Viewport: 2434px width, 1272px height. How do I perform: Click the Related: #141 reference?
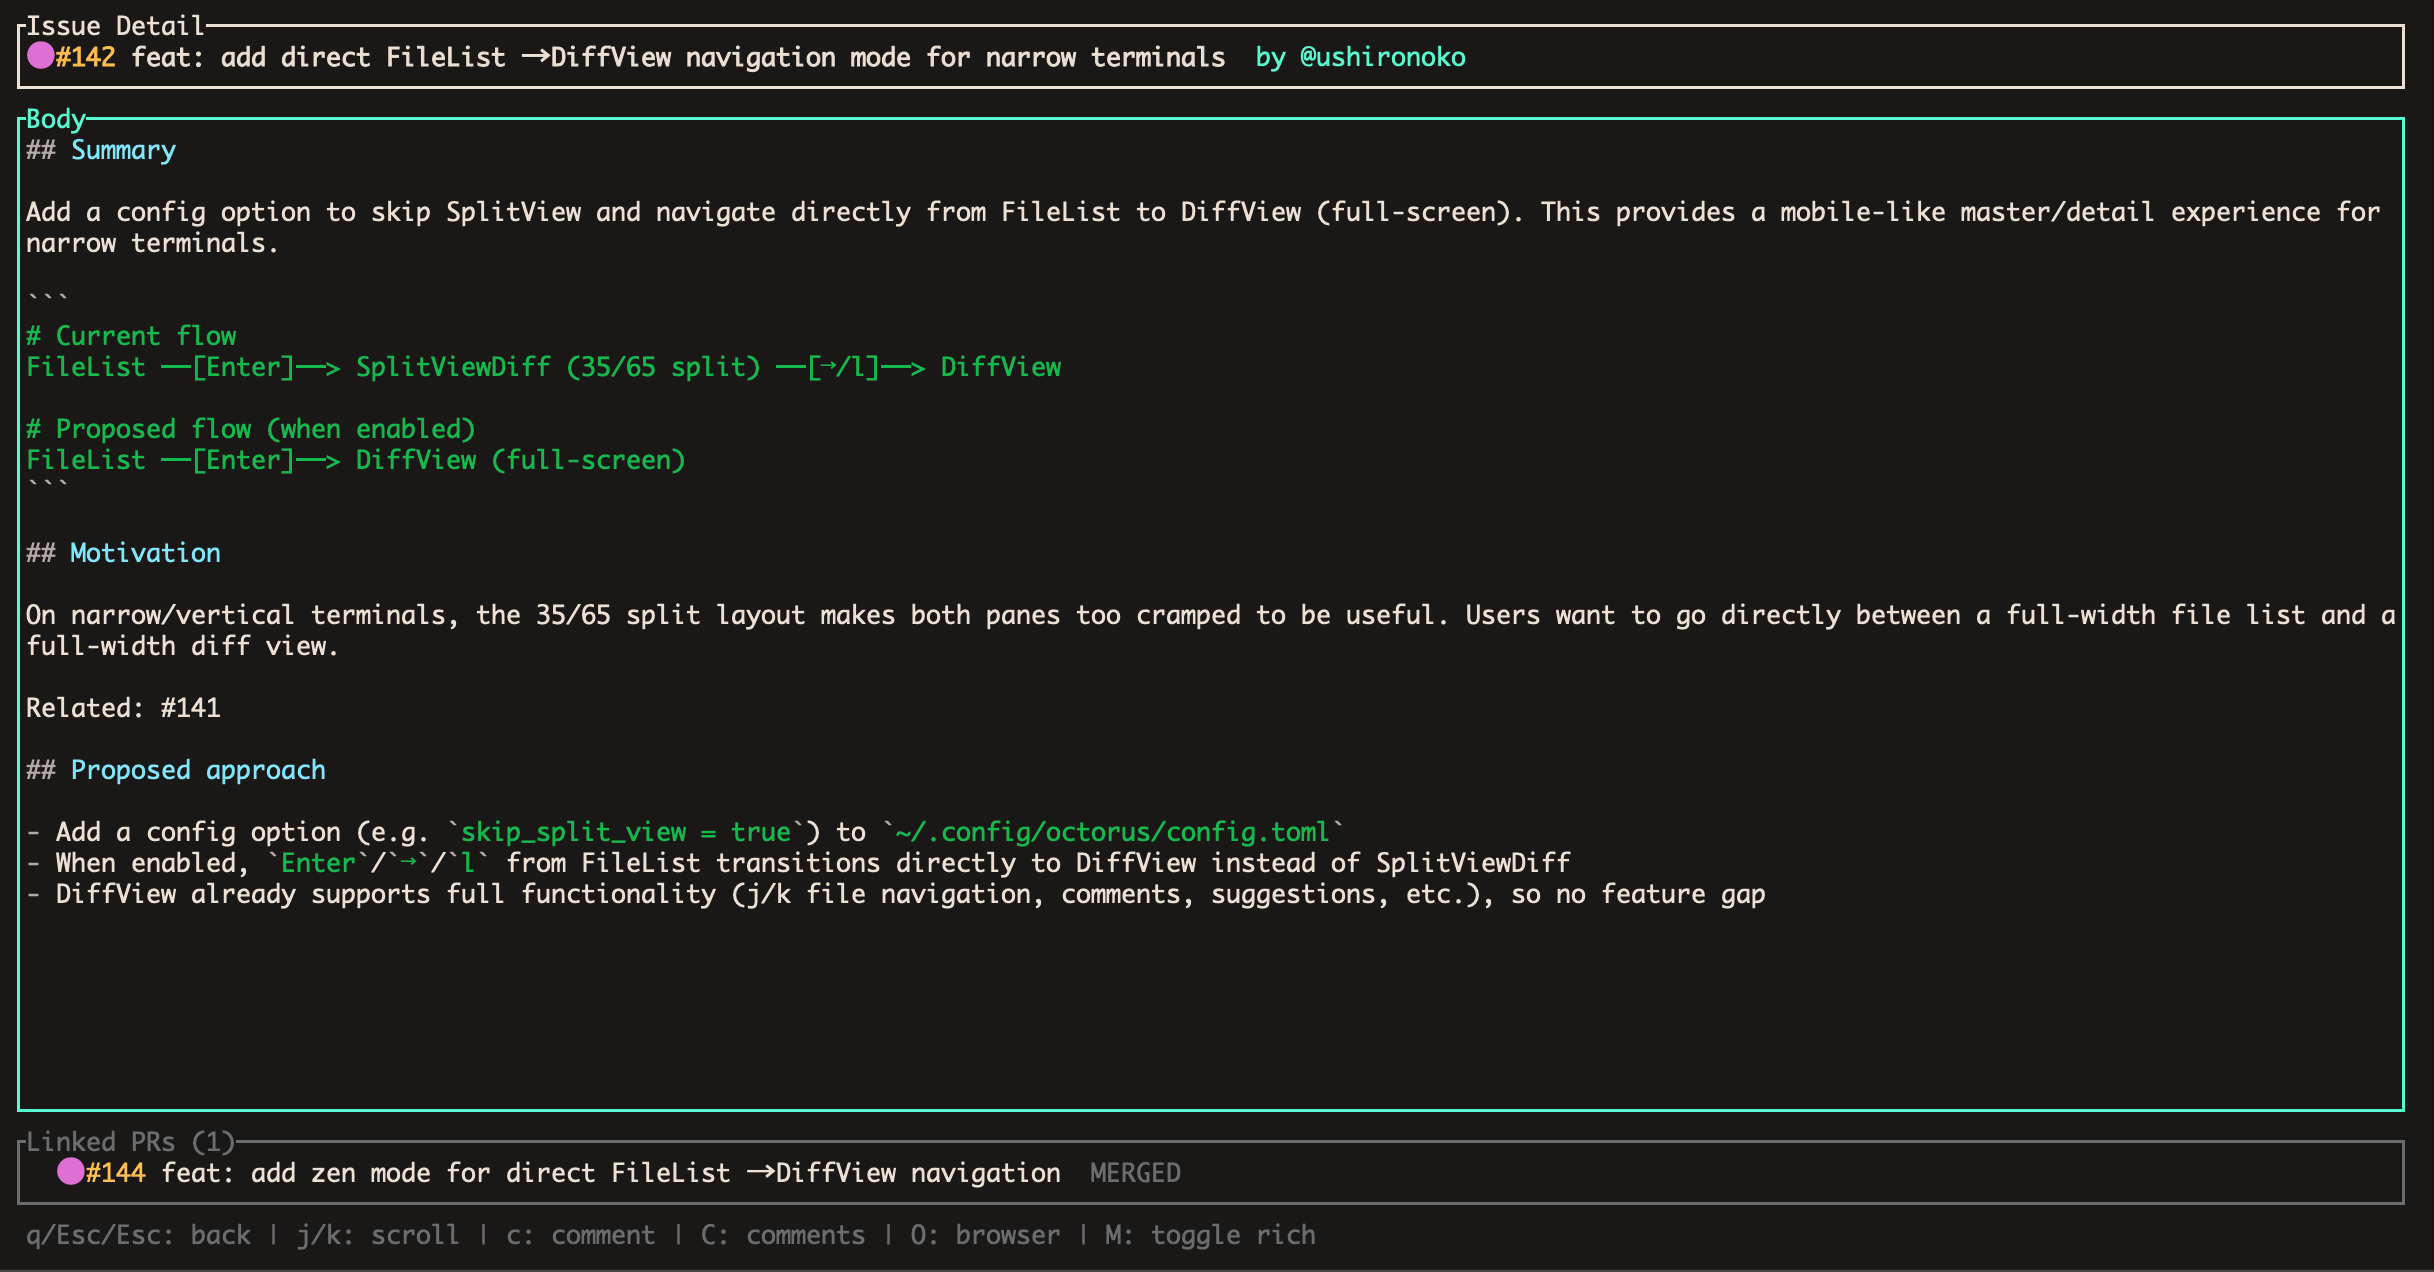pyautogui.click(x=123, y=708)
